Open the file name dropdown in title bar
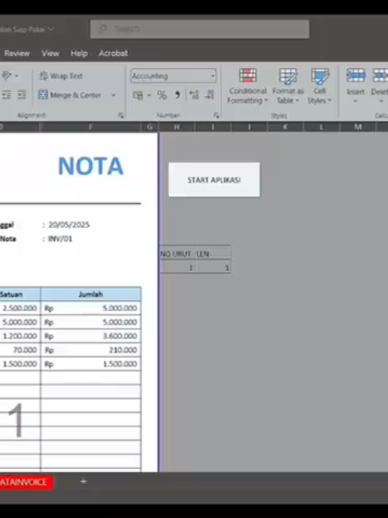The height and width of the screenshot is (518, 388). (51, 29)
